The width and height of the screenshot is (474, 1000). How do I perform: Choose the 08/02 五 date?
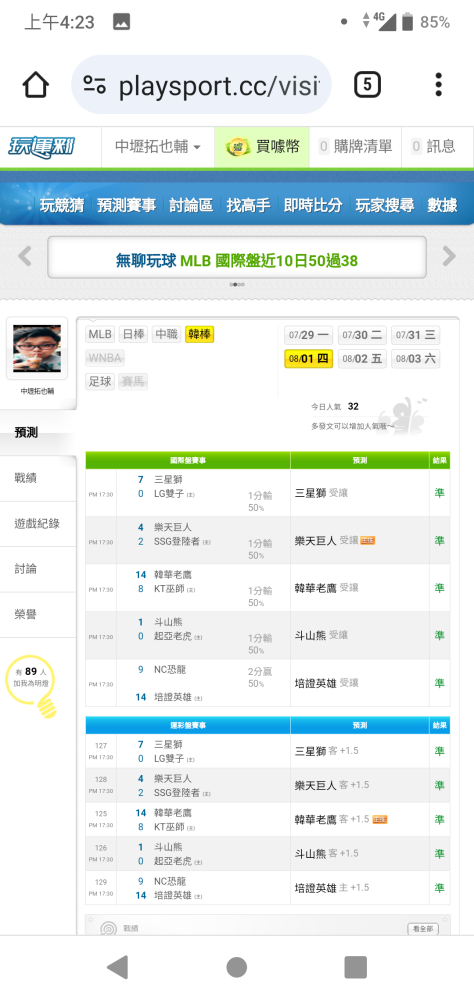pyautogui.click(x=362, y=359)
